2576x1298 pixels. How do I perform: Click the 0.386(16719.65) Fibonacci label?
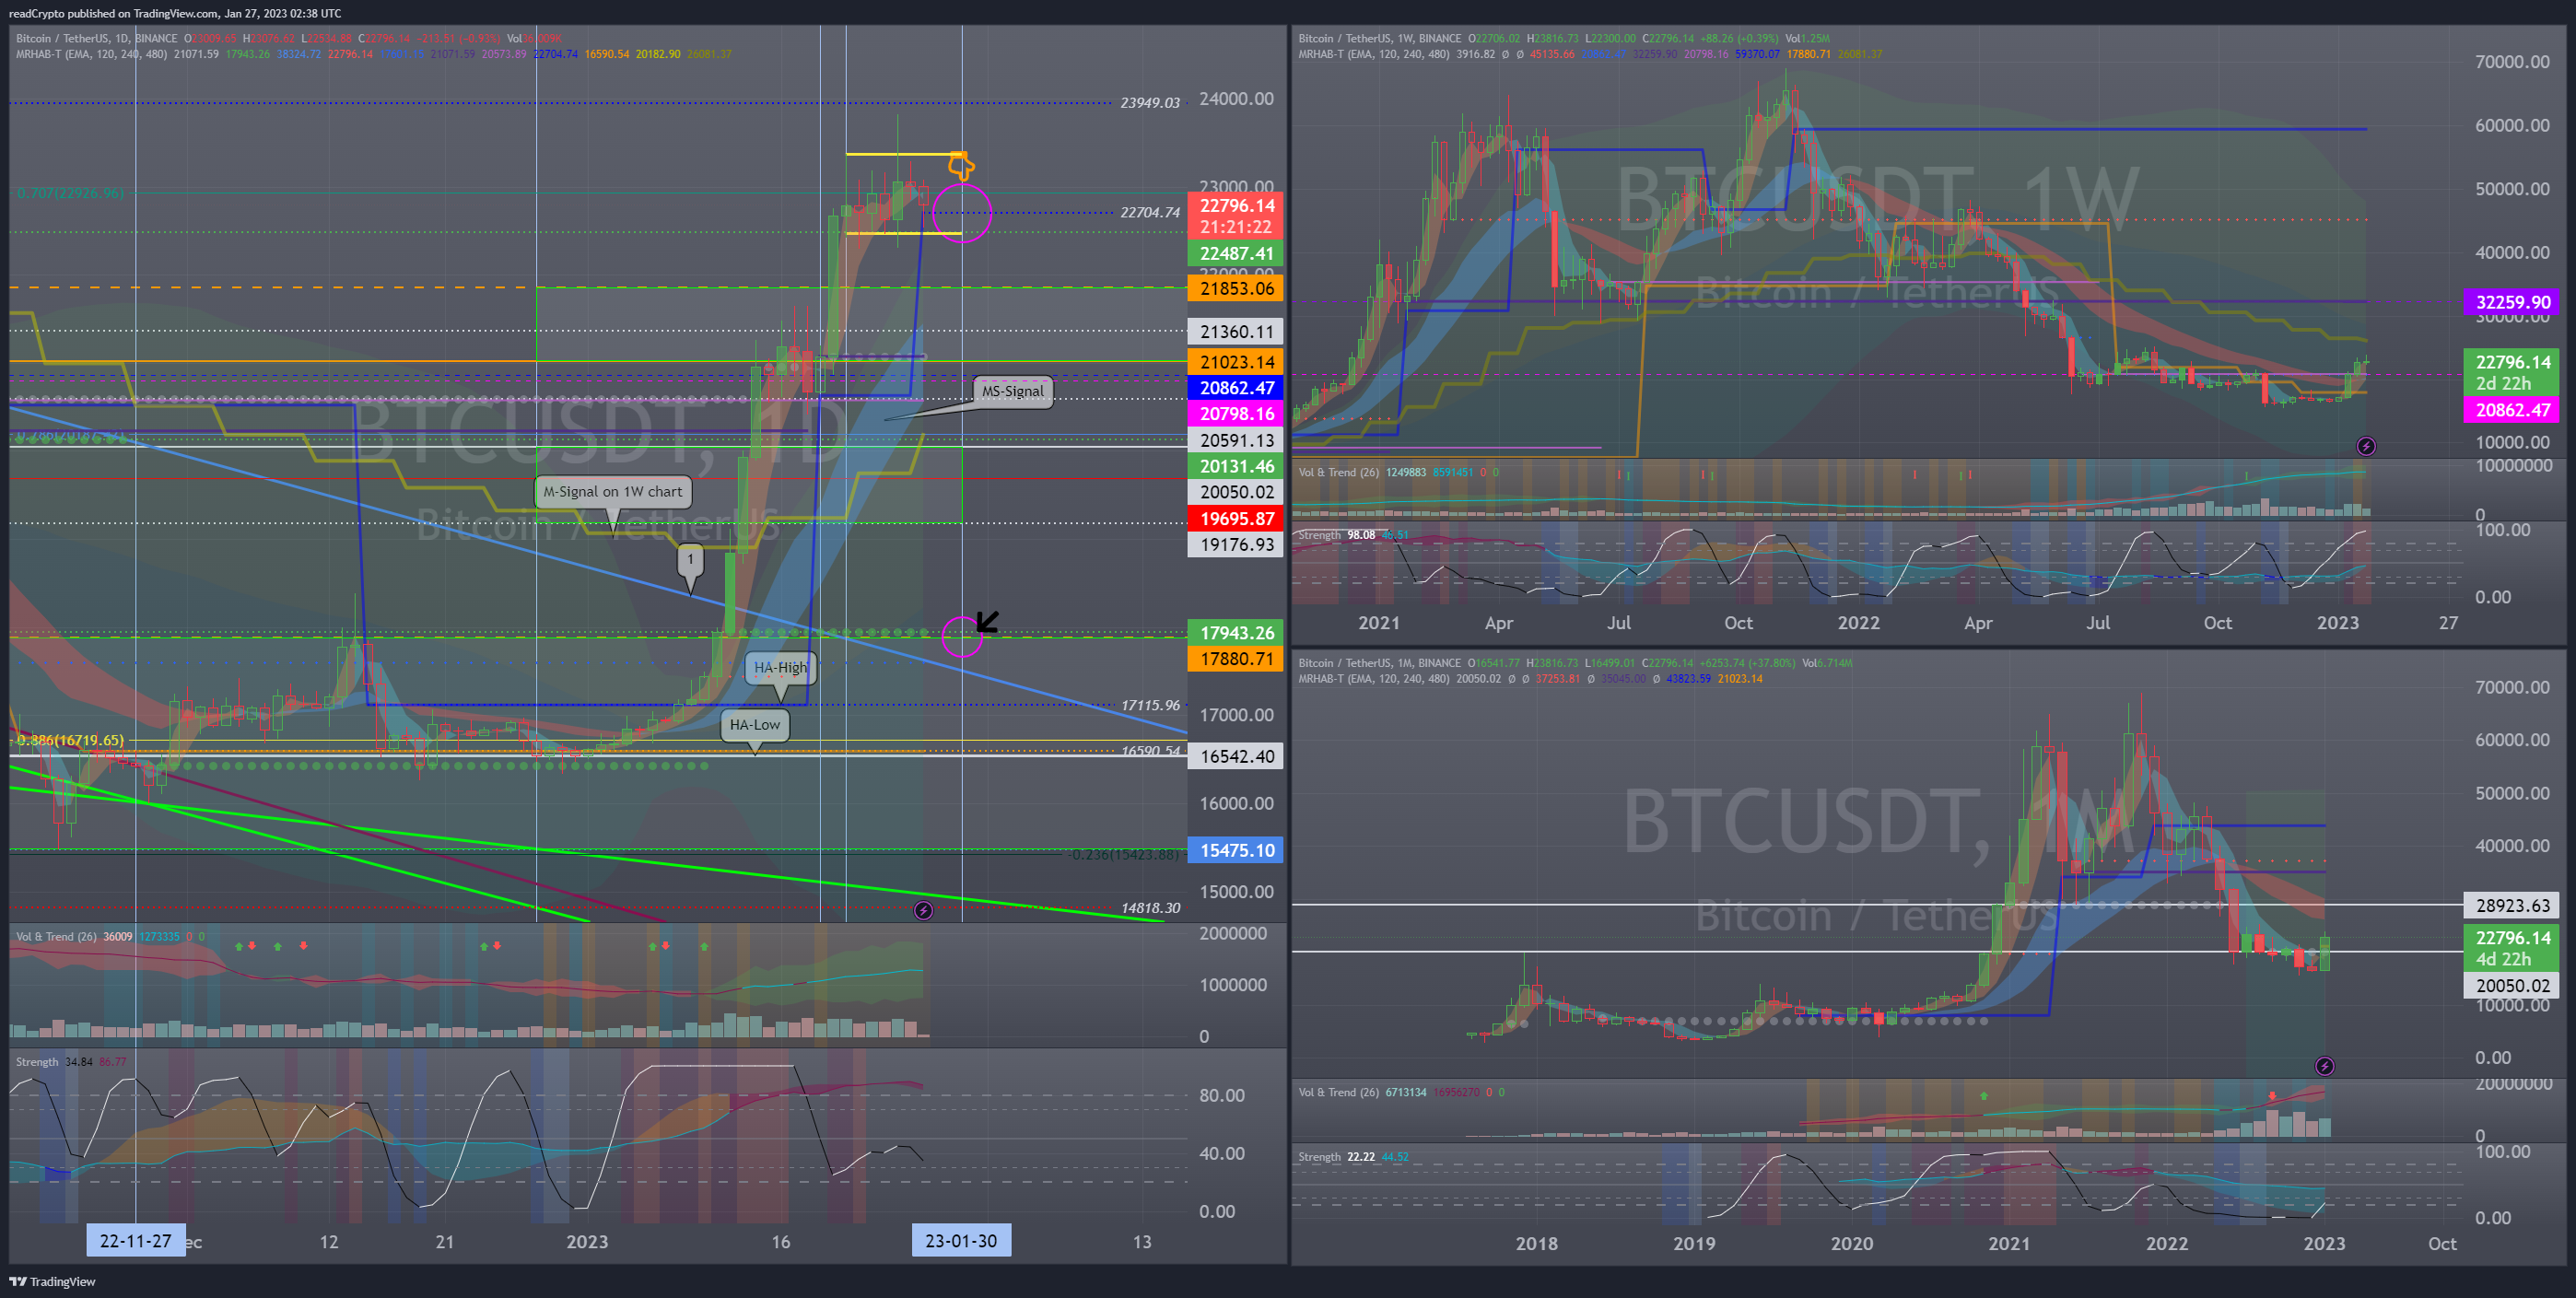[70, 741]
